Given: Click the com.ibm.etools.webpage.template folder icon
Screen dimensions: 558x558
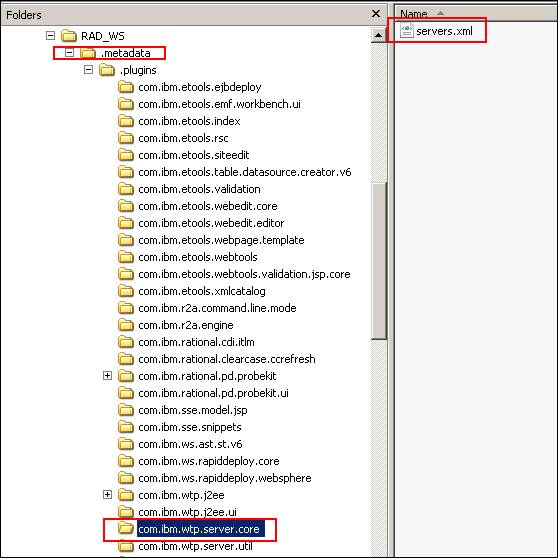Looking at the screenshot, I should point(126,240).
